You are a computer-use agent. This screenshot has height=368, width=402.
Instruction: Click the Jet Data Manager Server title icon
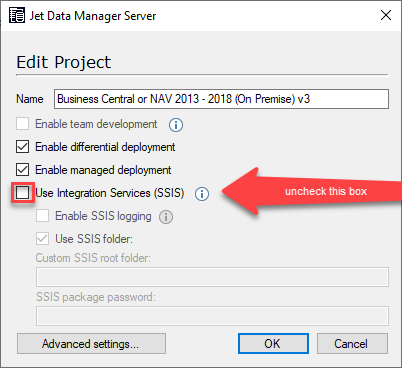(17, 15)
